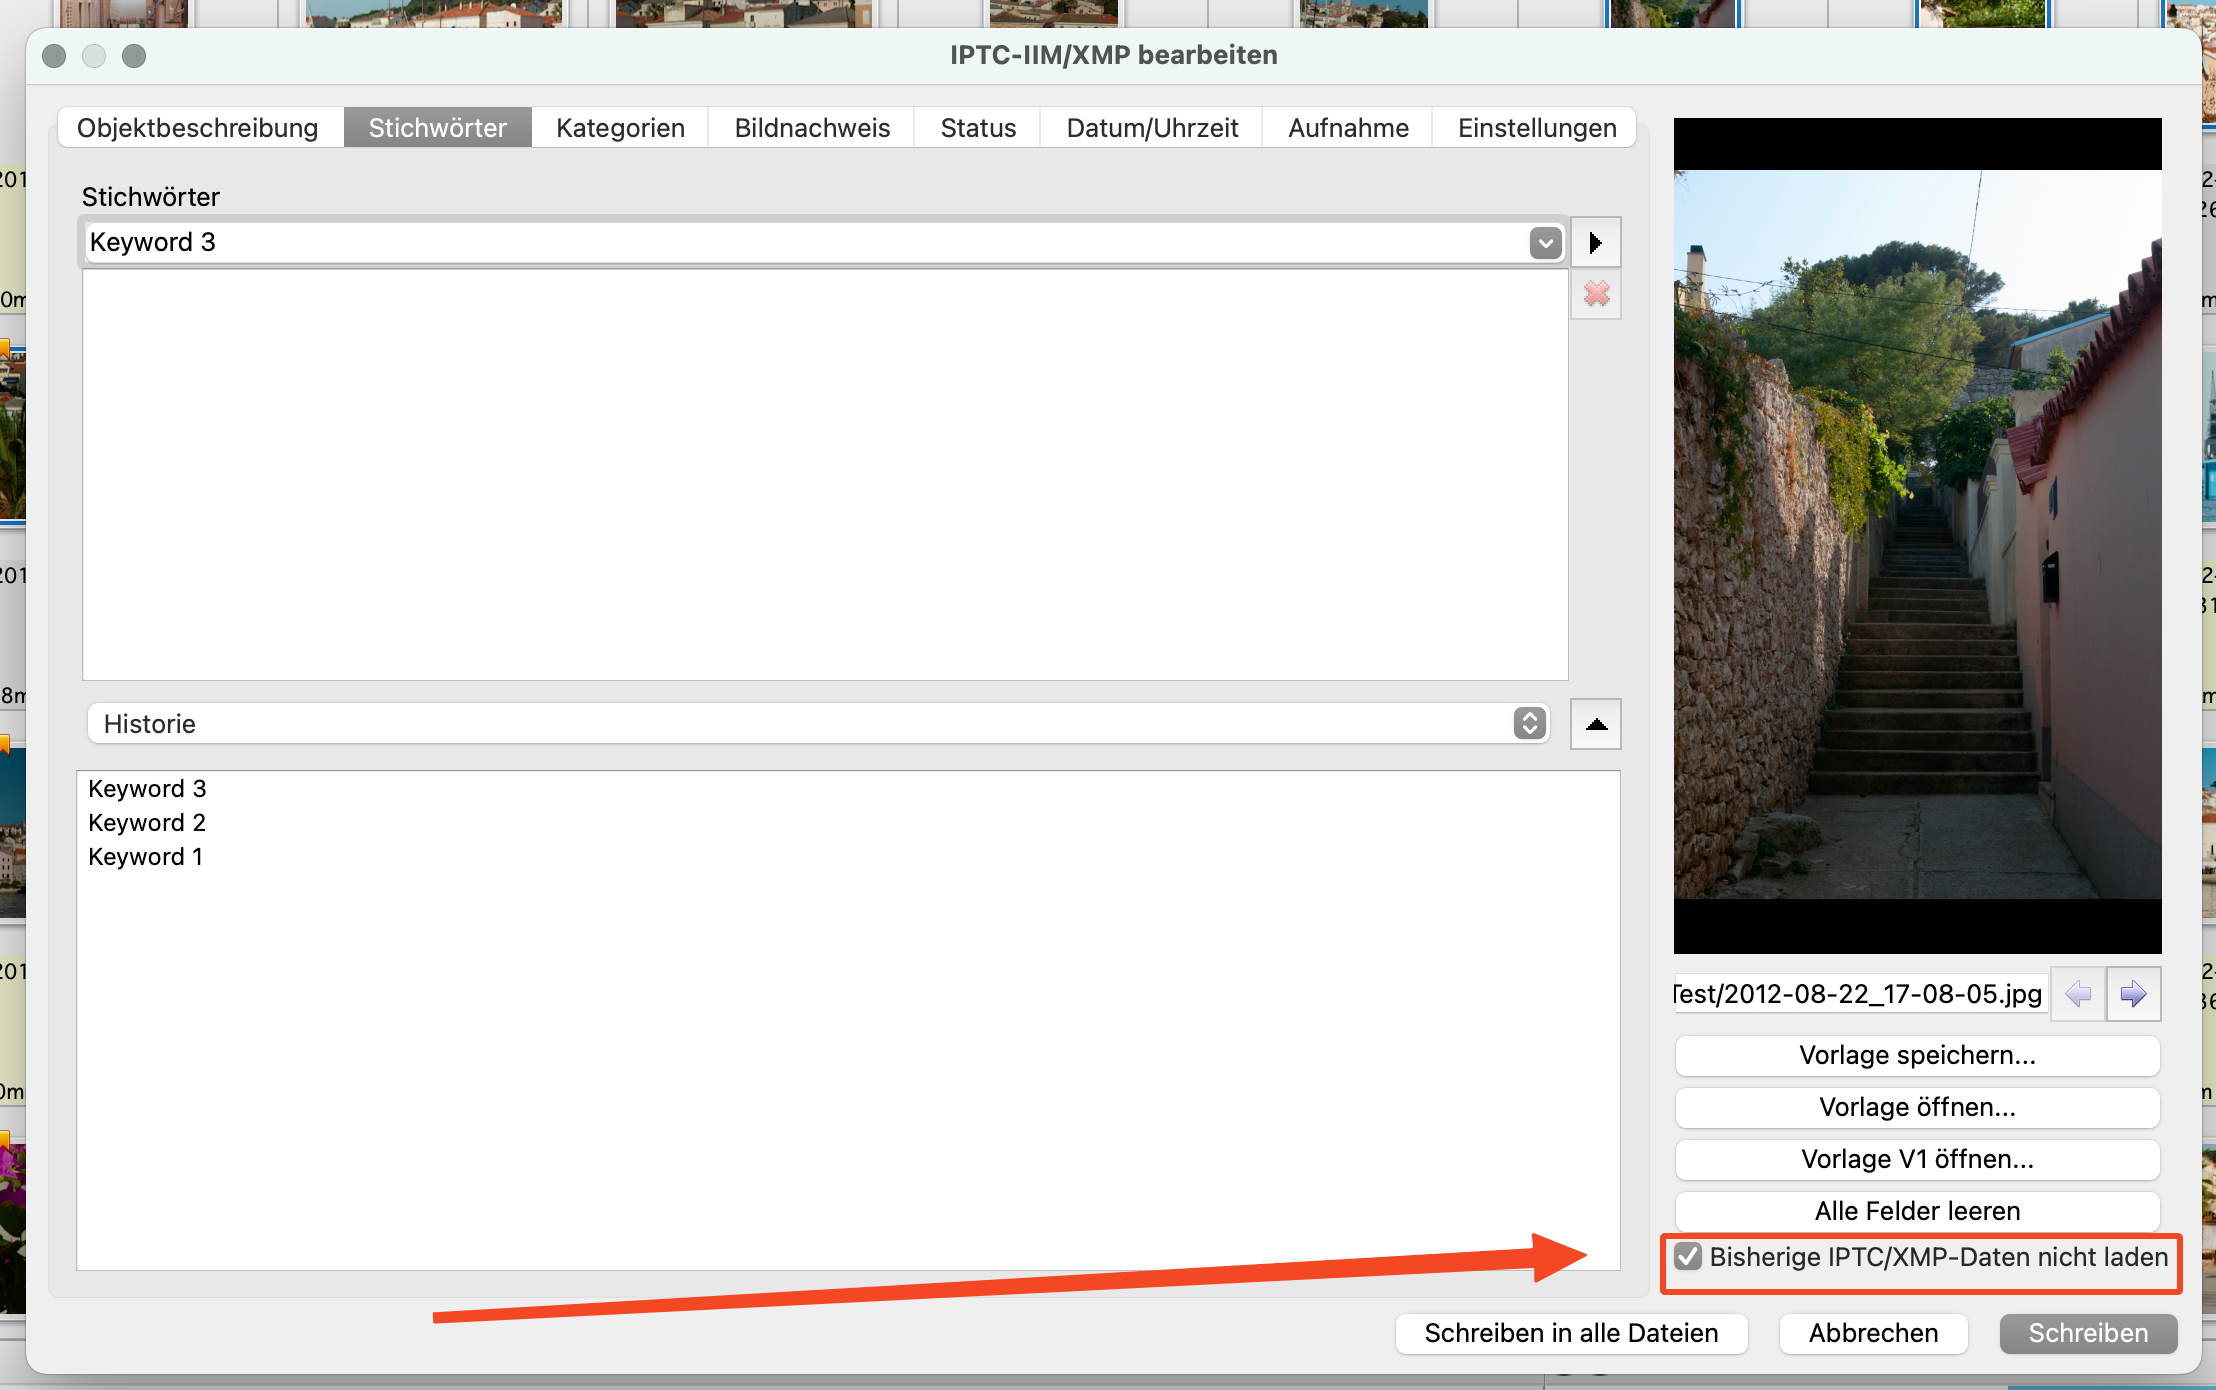The width and height of the screenshot is (2216, 1390).
Task: Click Schreiben in alle Dateien
Action: 1571,1333
